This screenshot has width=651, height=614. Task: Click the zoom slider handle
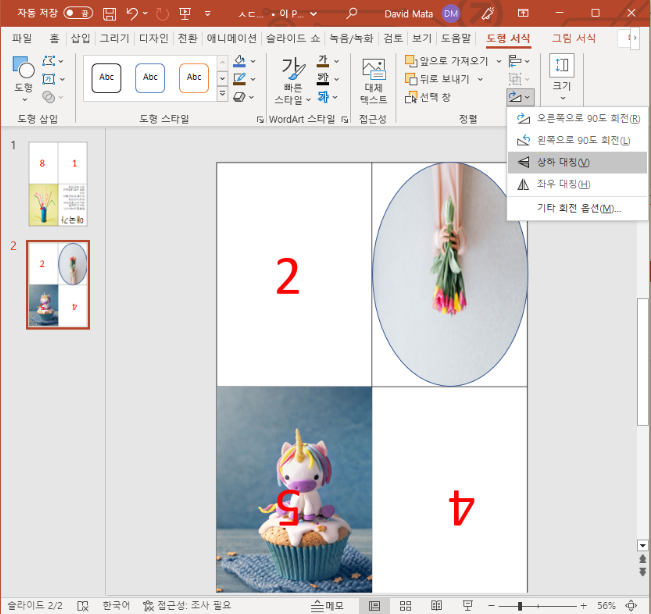[519, 606]
